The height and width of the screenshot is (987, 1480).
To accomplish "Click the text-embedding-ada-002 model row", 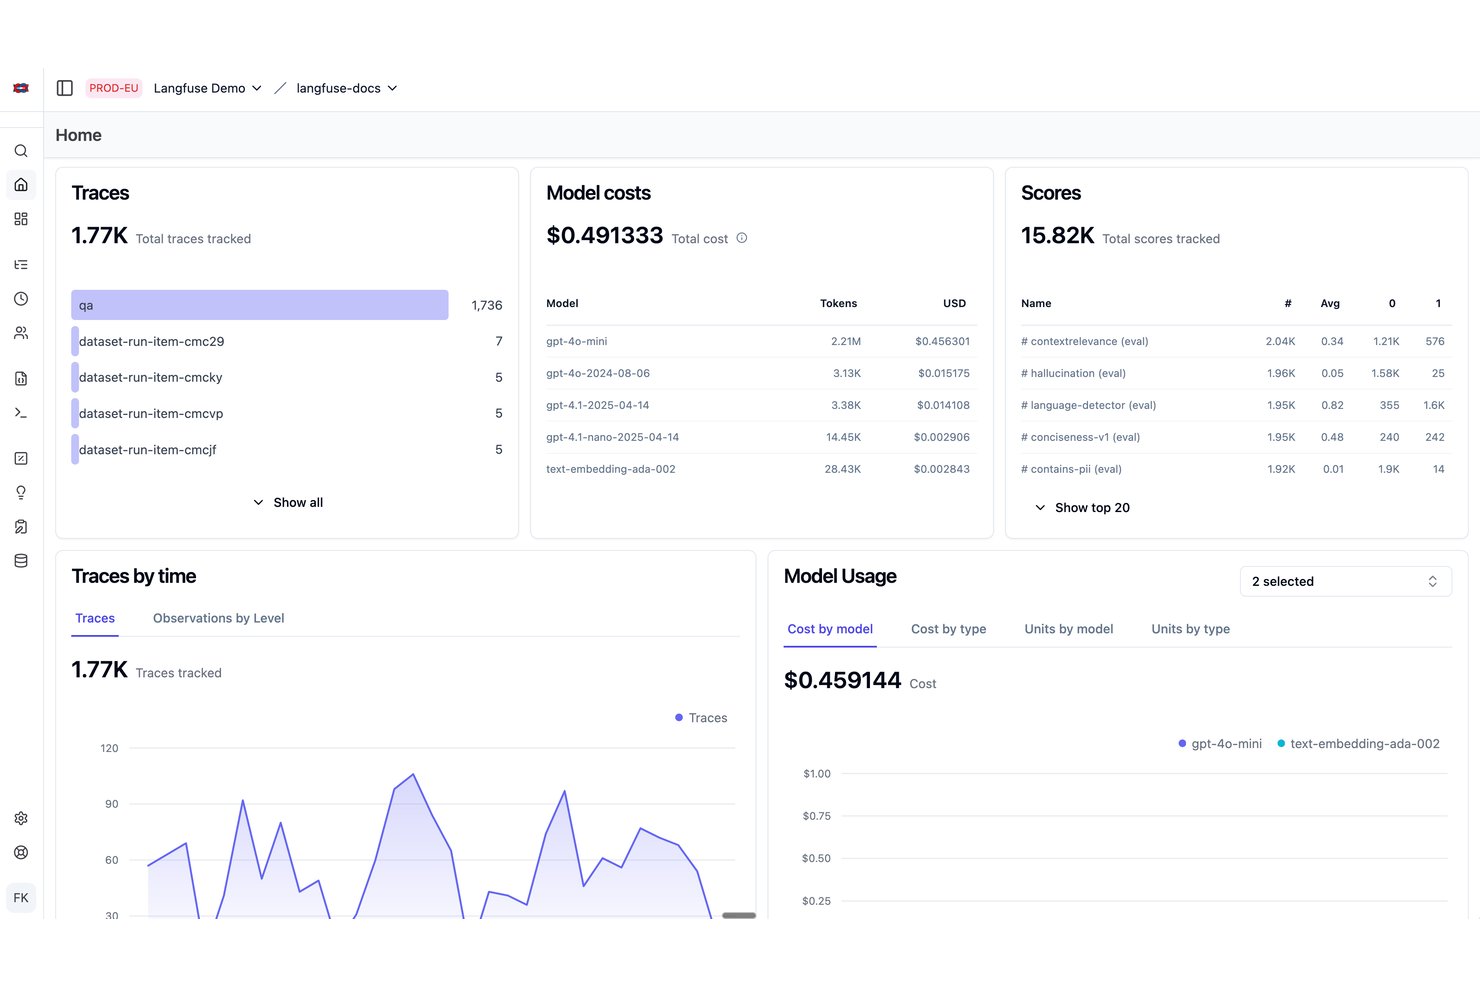I will click(x=762, y=470).
